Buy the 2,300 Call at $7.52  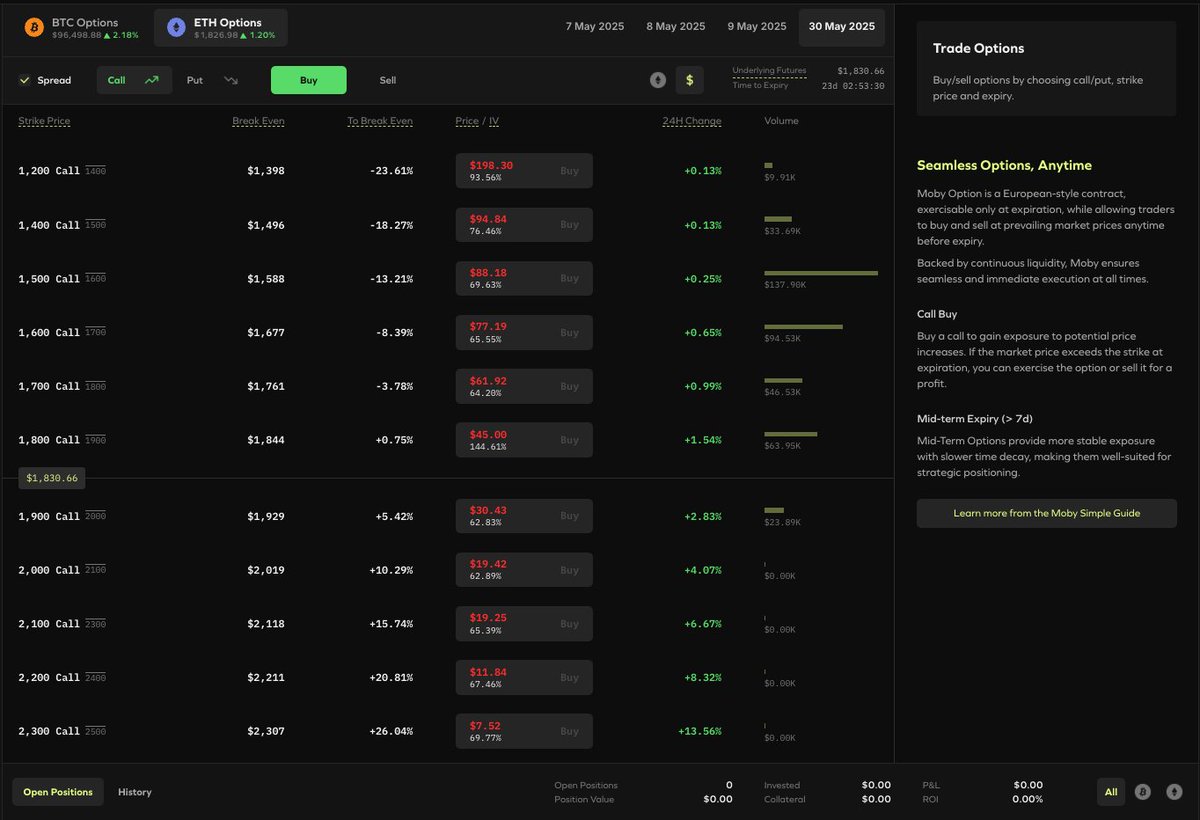click(x=524, y=732)
